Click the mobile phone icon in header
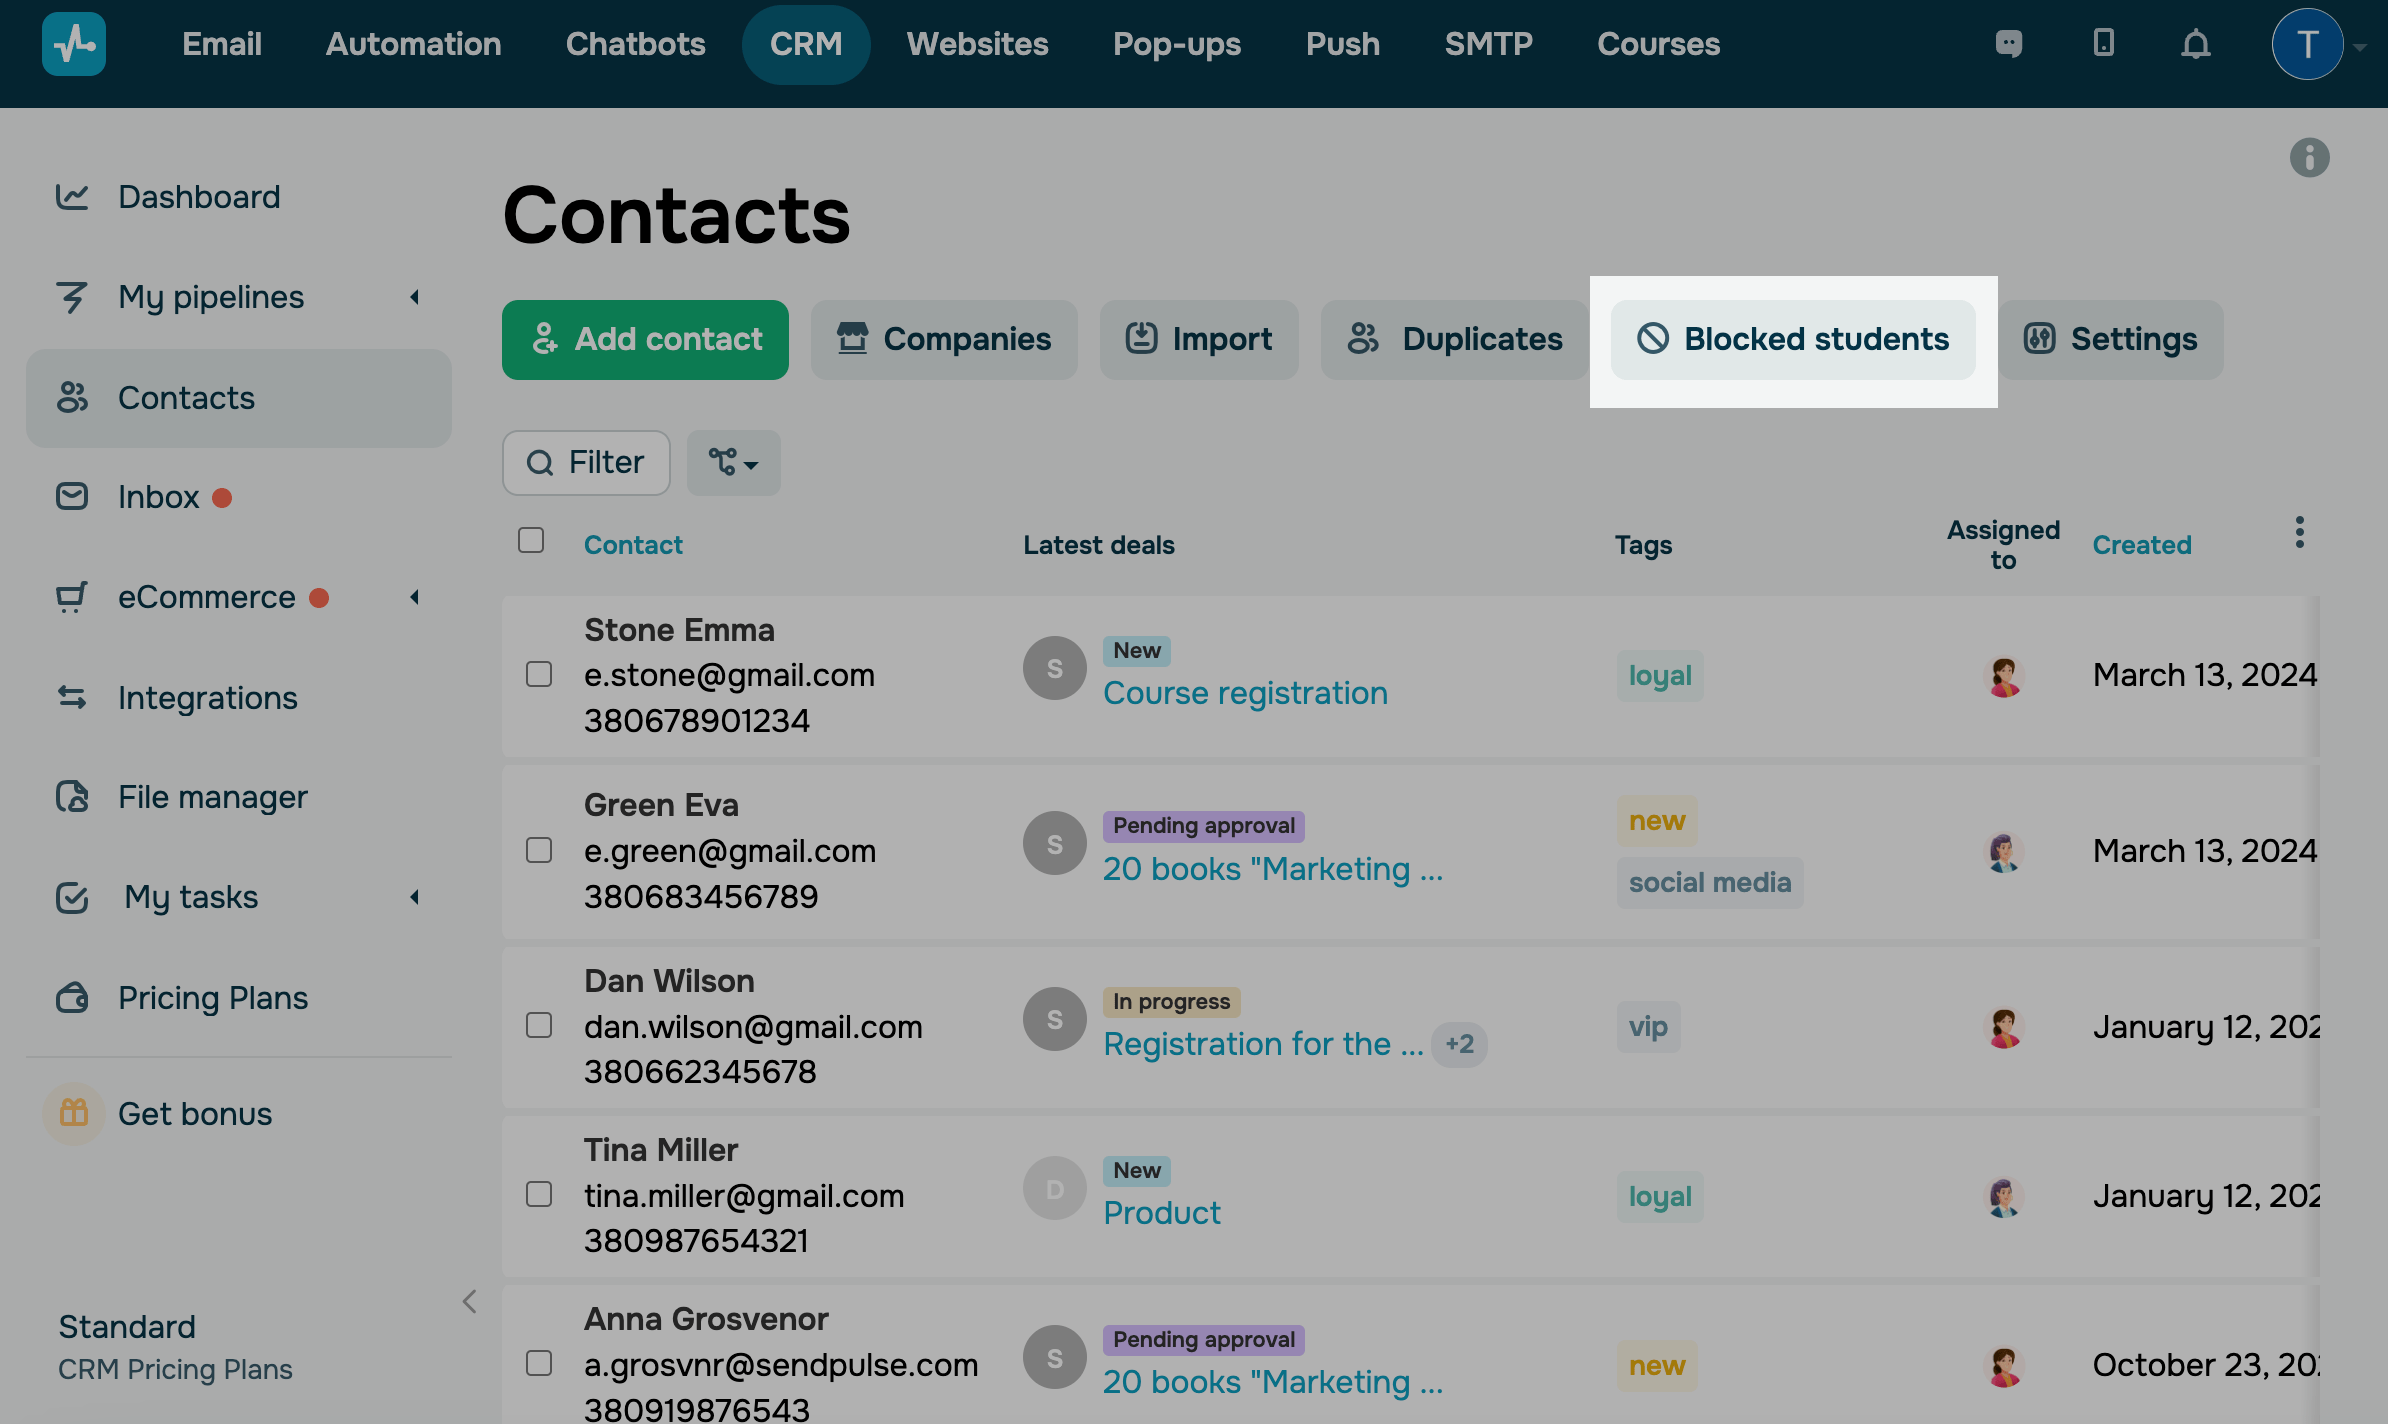The width and height of the screenshot is (2388, 1424). click(x=2103, y=43)
